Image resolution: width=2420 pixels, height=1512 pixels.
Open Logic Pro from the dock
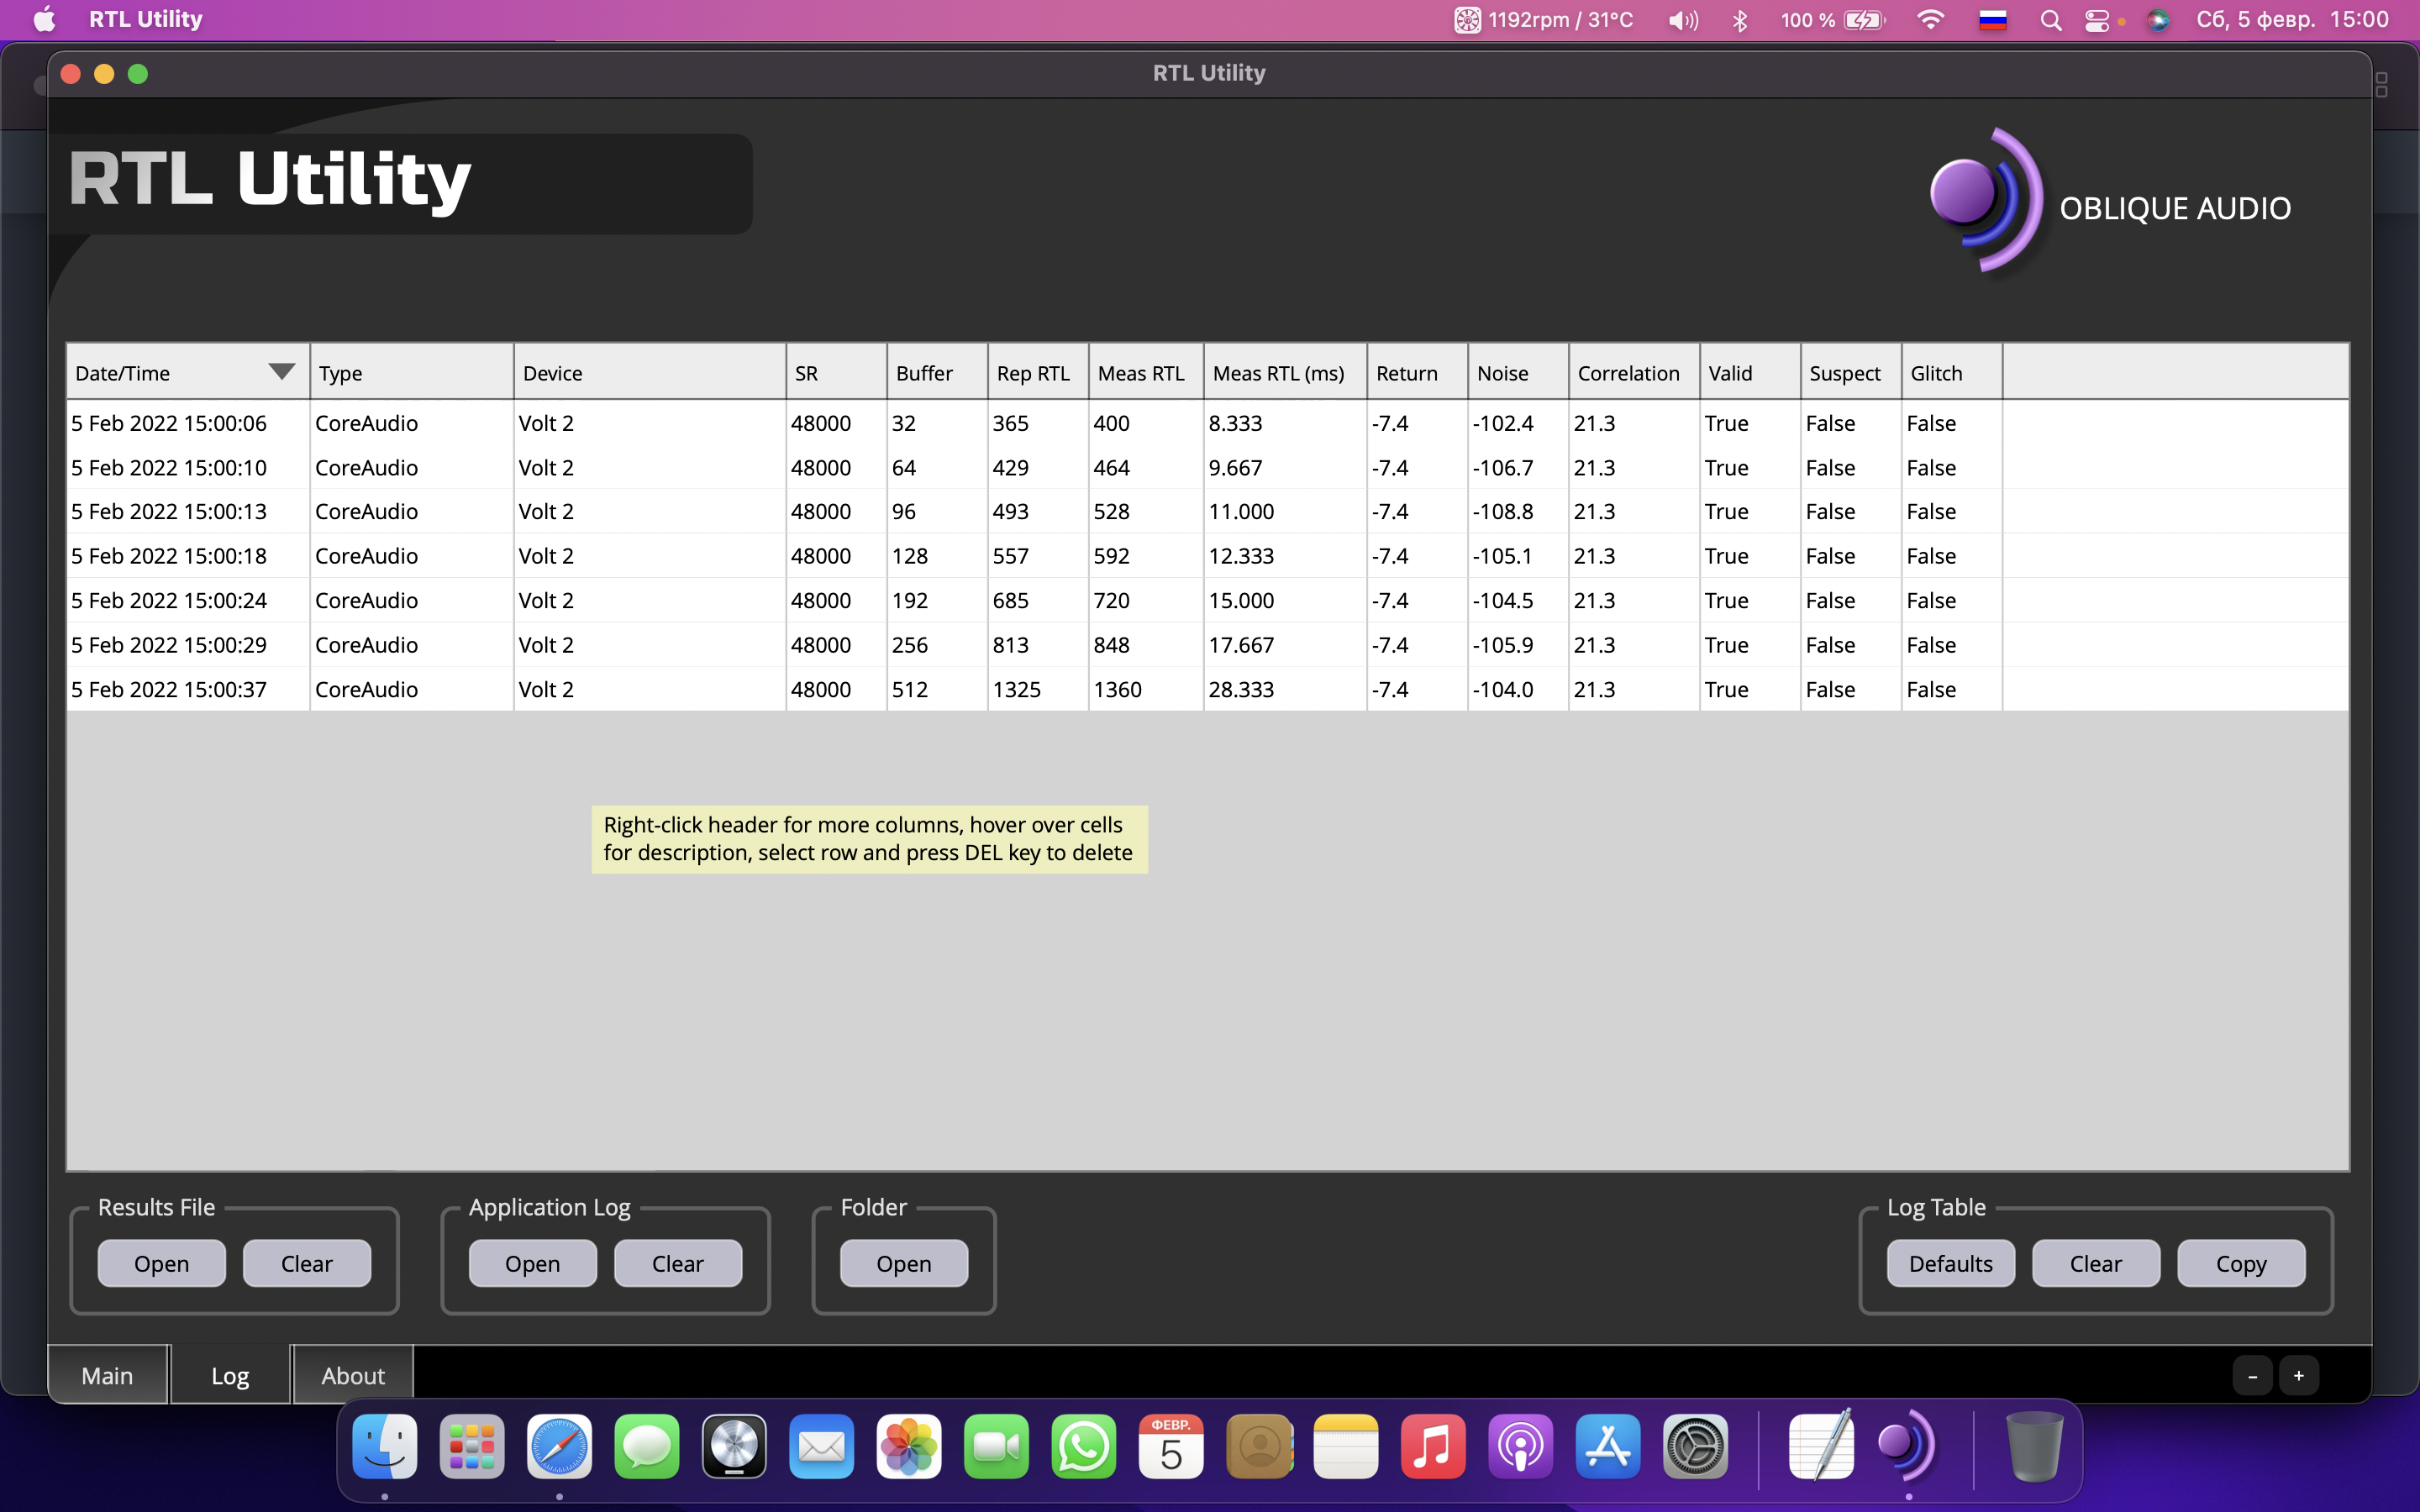(x=734, y=1446)
